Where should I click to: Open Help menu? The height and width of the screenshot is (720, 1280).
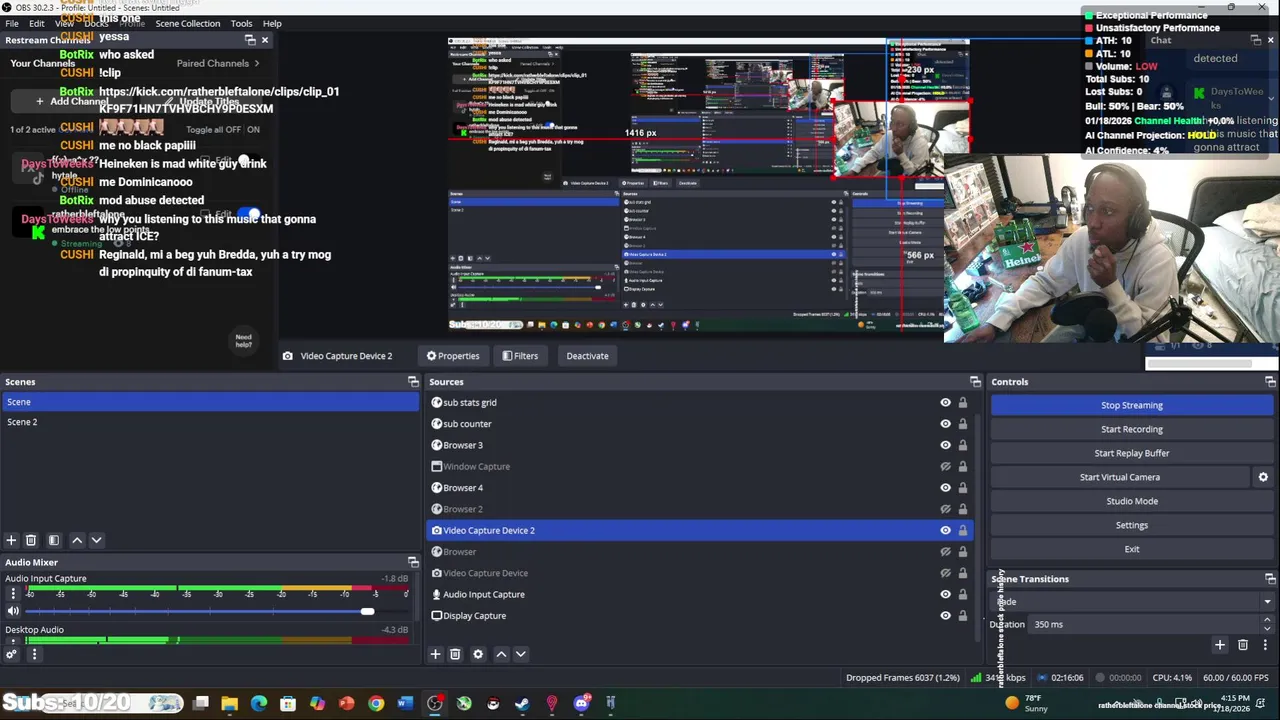[x=272, y=23]
